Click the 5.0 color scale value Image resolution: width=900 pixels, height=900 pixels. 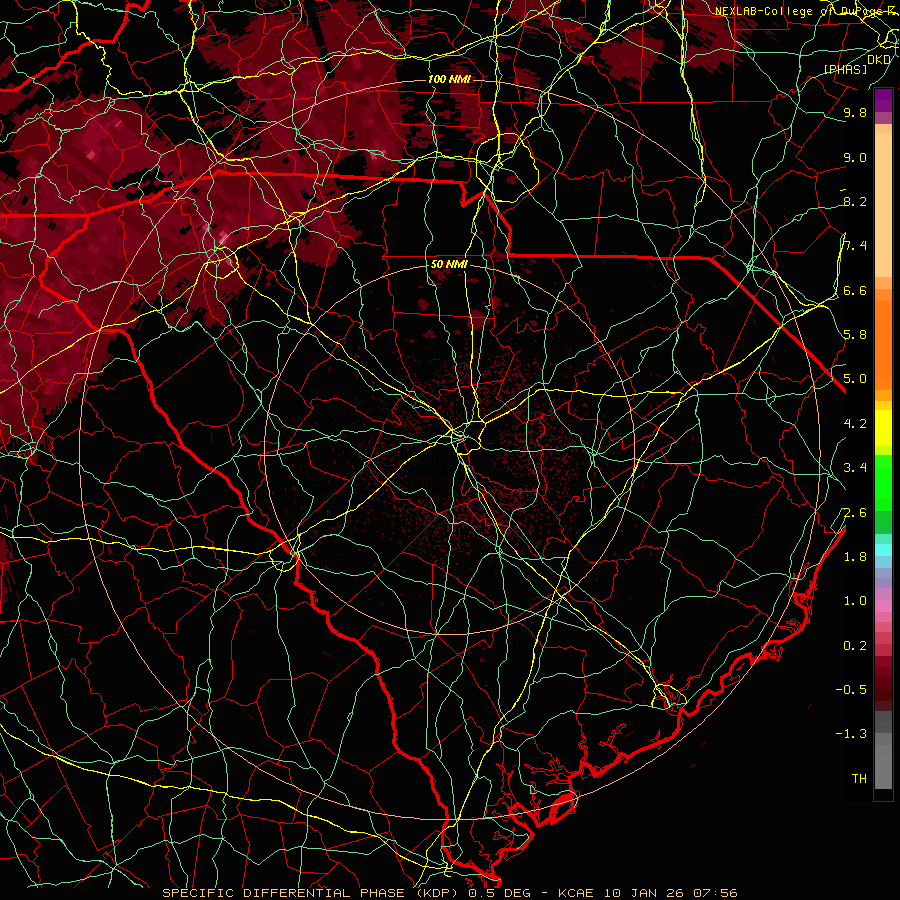point(855,379)
